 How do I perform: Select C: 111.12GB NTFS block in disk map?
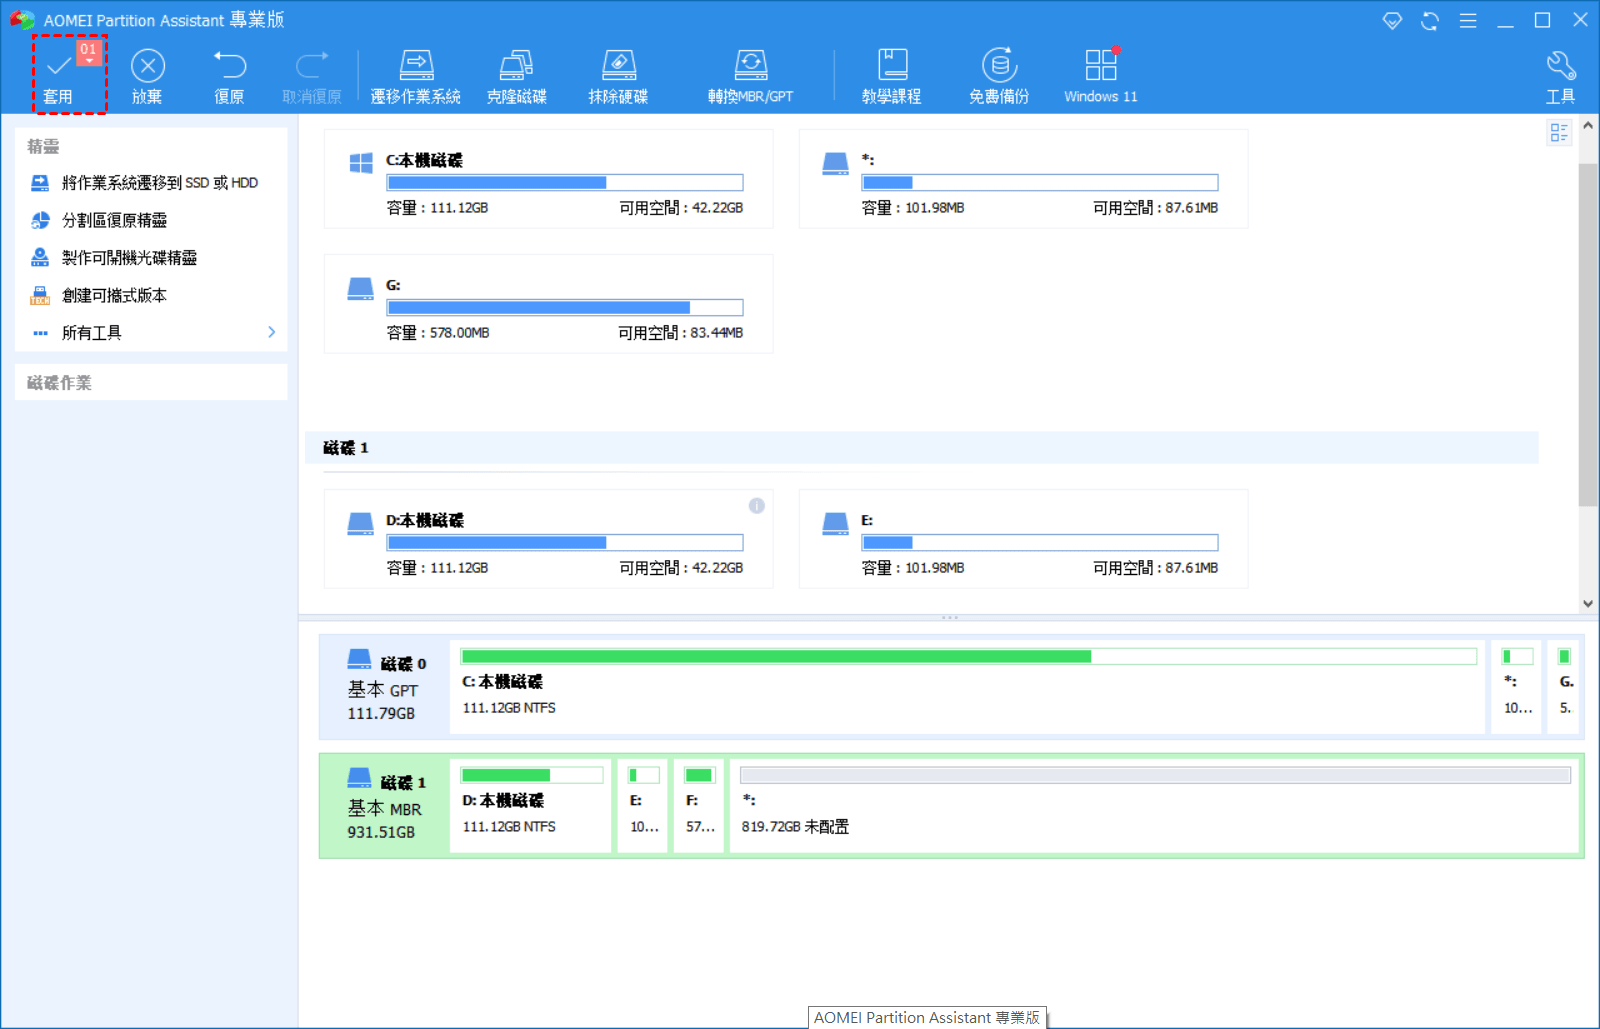(x=968, y=687)
